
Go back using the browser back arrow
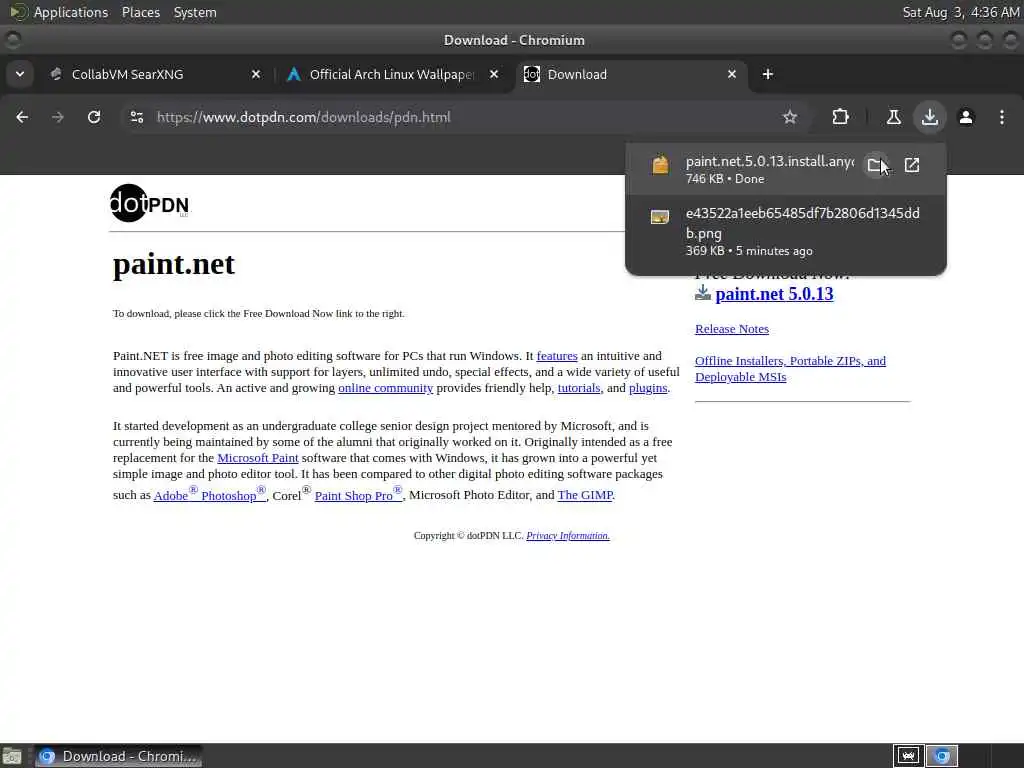[x=22, y=117]
